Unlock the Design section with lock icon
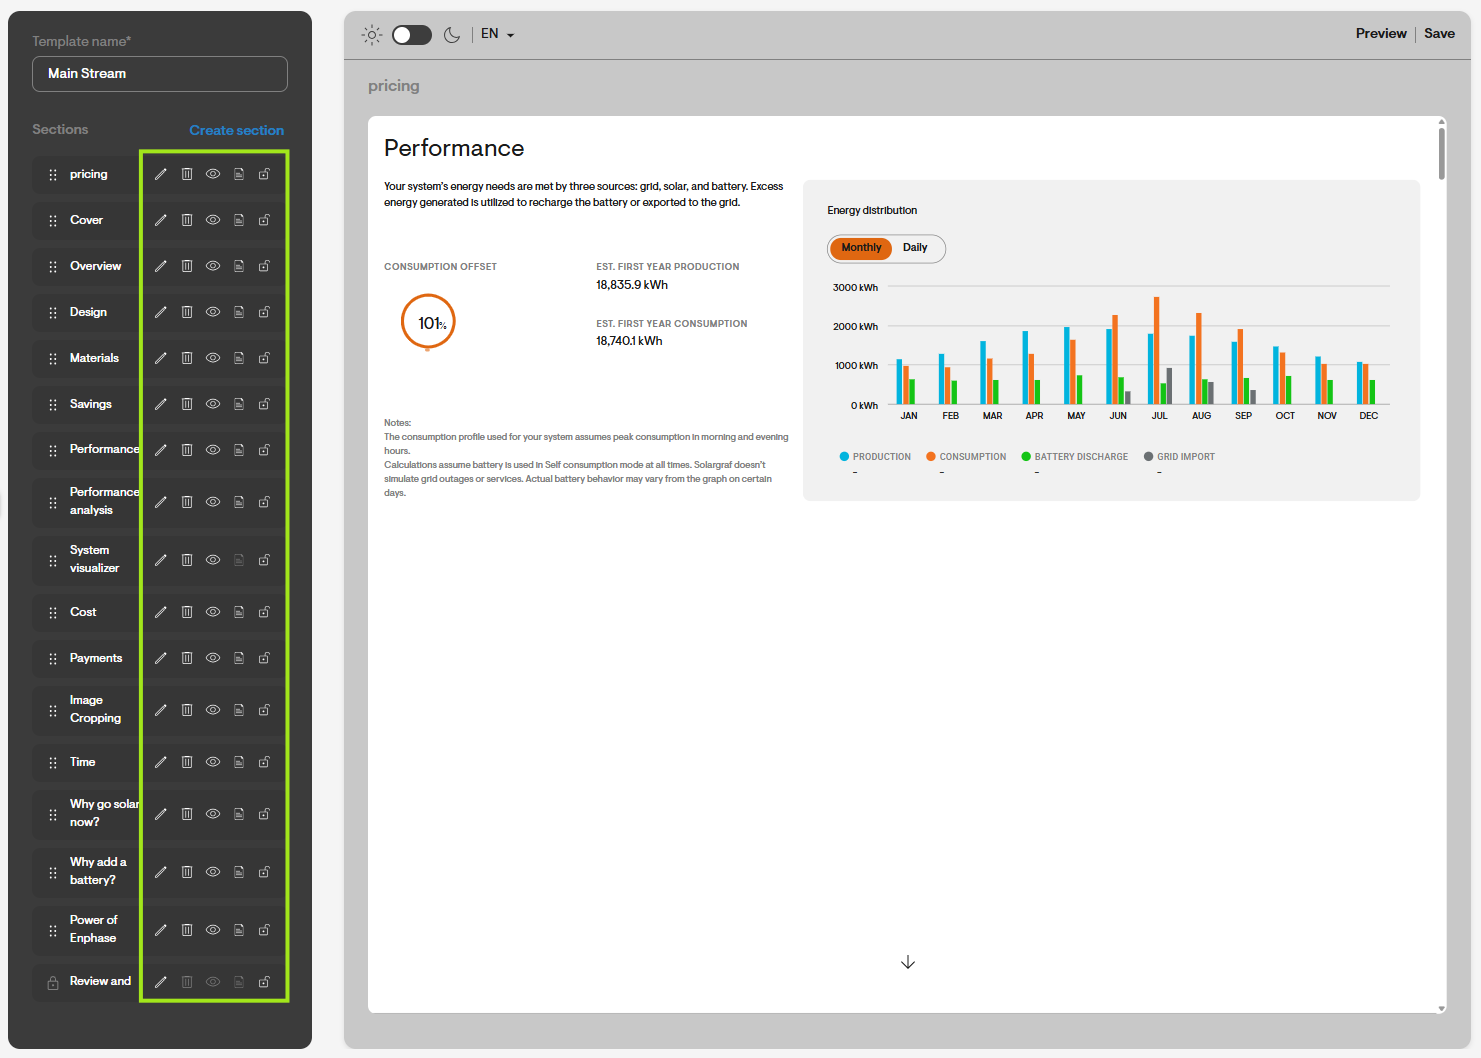This screenshot has height=1058, width=1481. [264, 312]
